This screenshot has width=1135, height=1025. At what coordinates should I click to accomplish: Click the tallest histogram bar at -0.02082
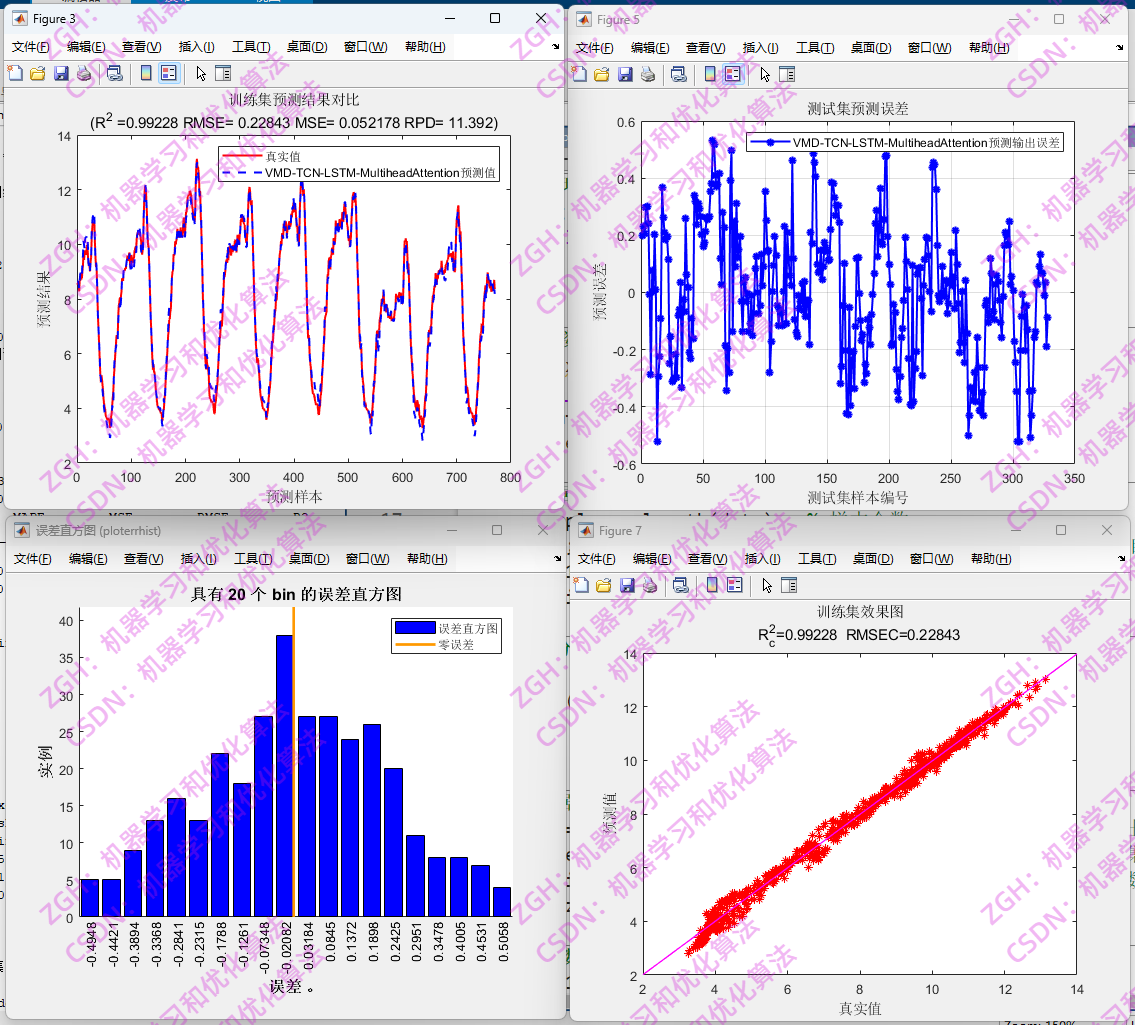point(284,776)
